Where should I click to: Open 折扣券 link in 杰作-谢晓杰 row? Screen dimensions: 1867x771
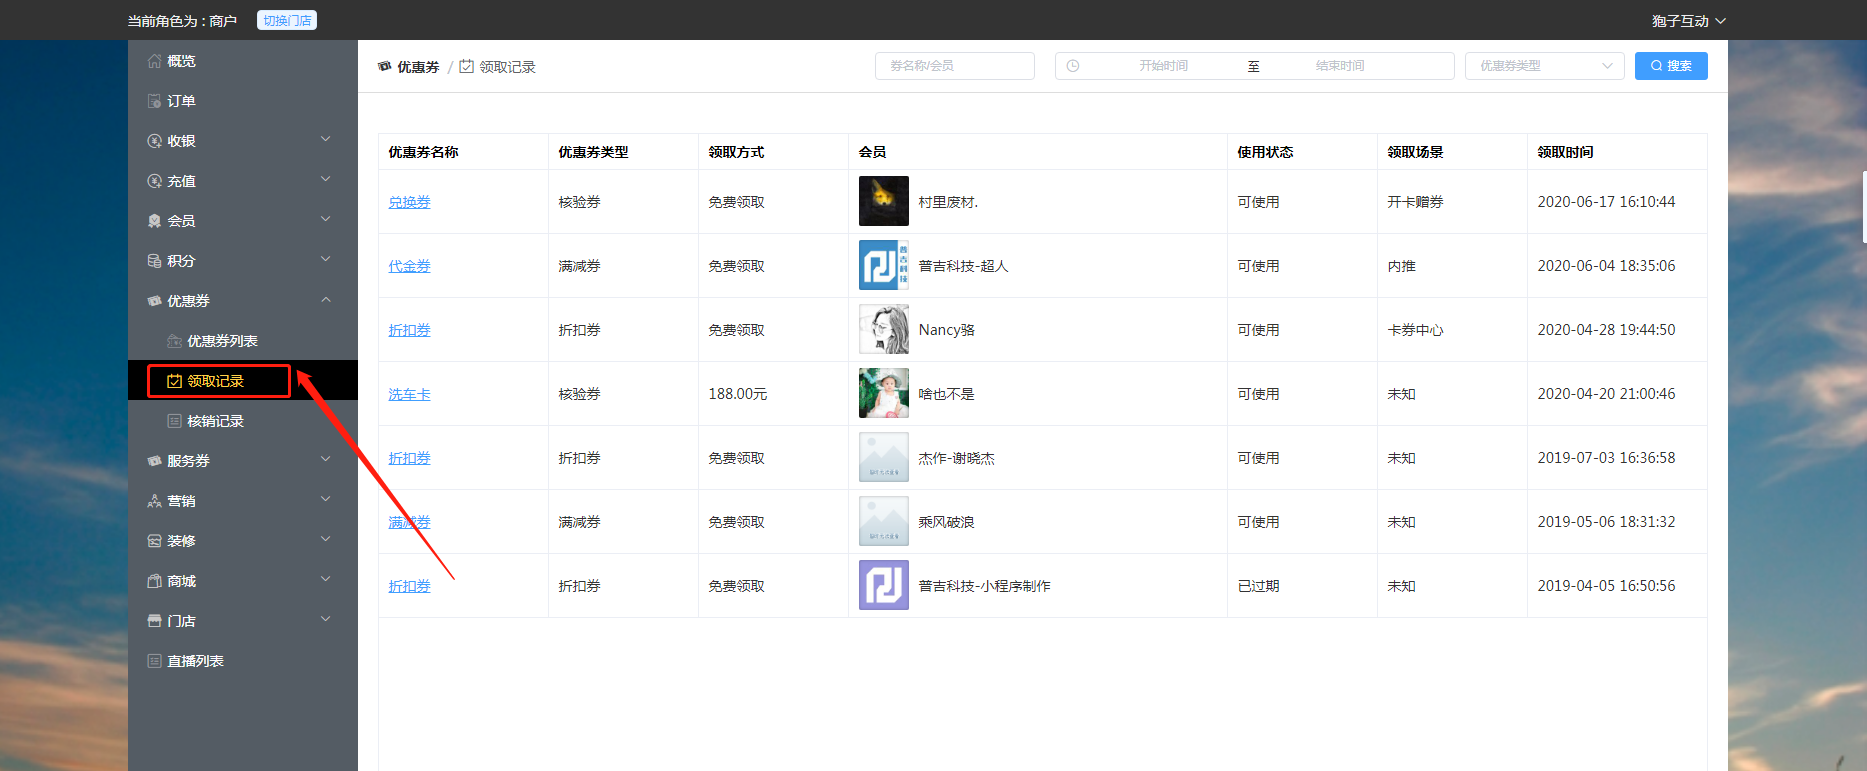(x=409, y=458)
